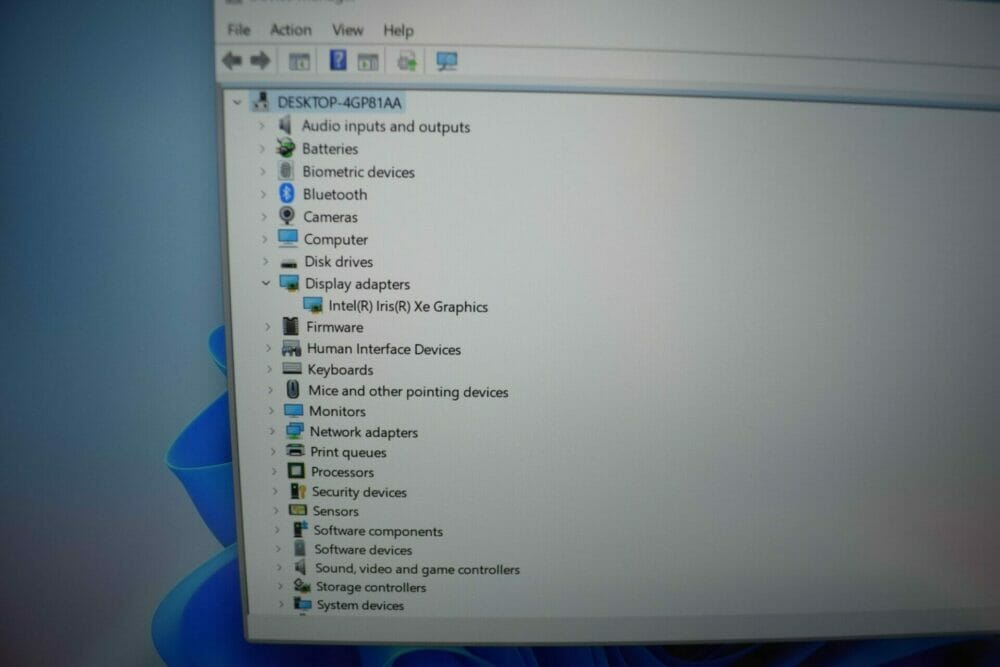The image size is (1000, 667).
Task: Collapse the Display adapters chevron
Action: [x=266, y=283]
